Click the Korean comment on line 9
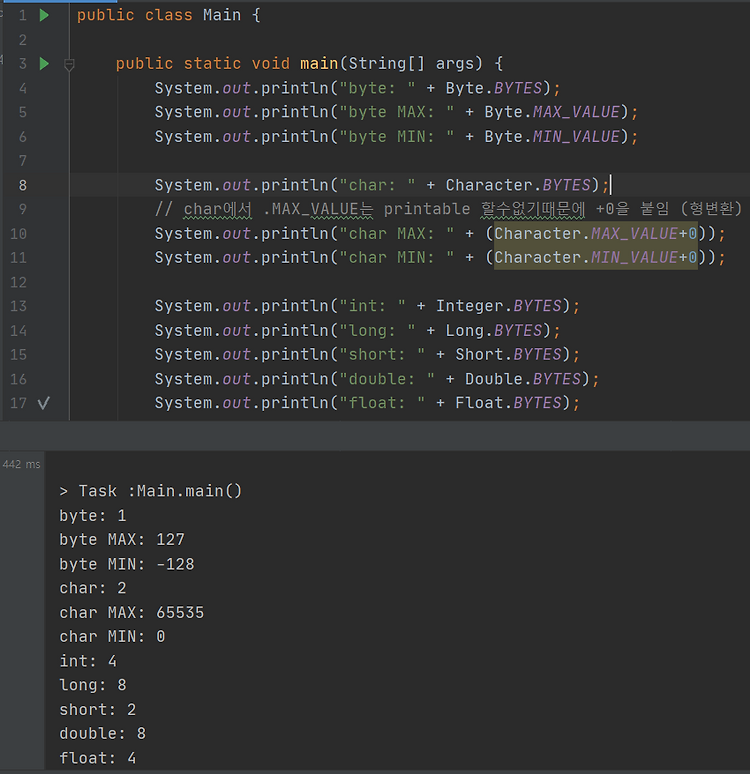Image resolution: width=750 pixels, height=774 pixels. (448, 209)
